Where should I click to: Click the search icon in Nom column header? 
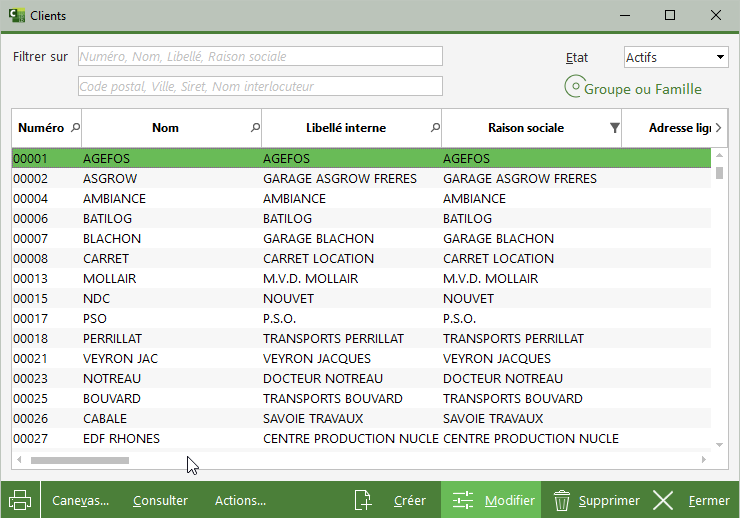[255, 127]
